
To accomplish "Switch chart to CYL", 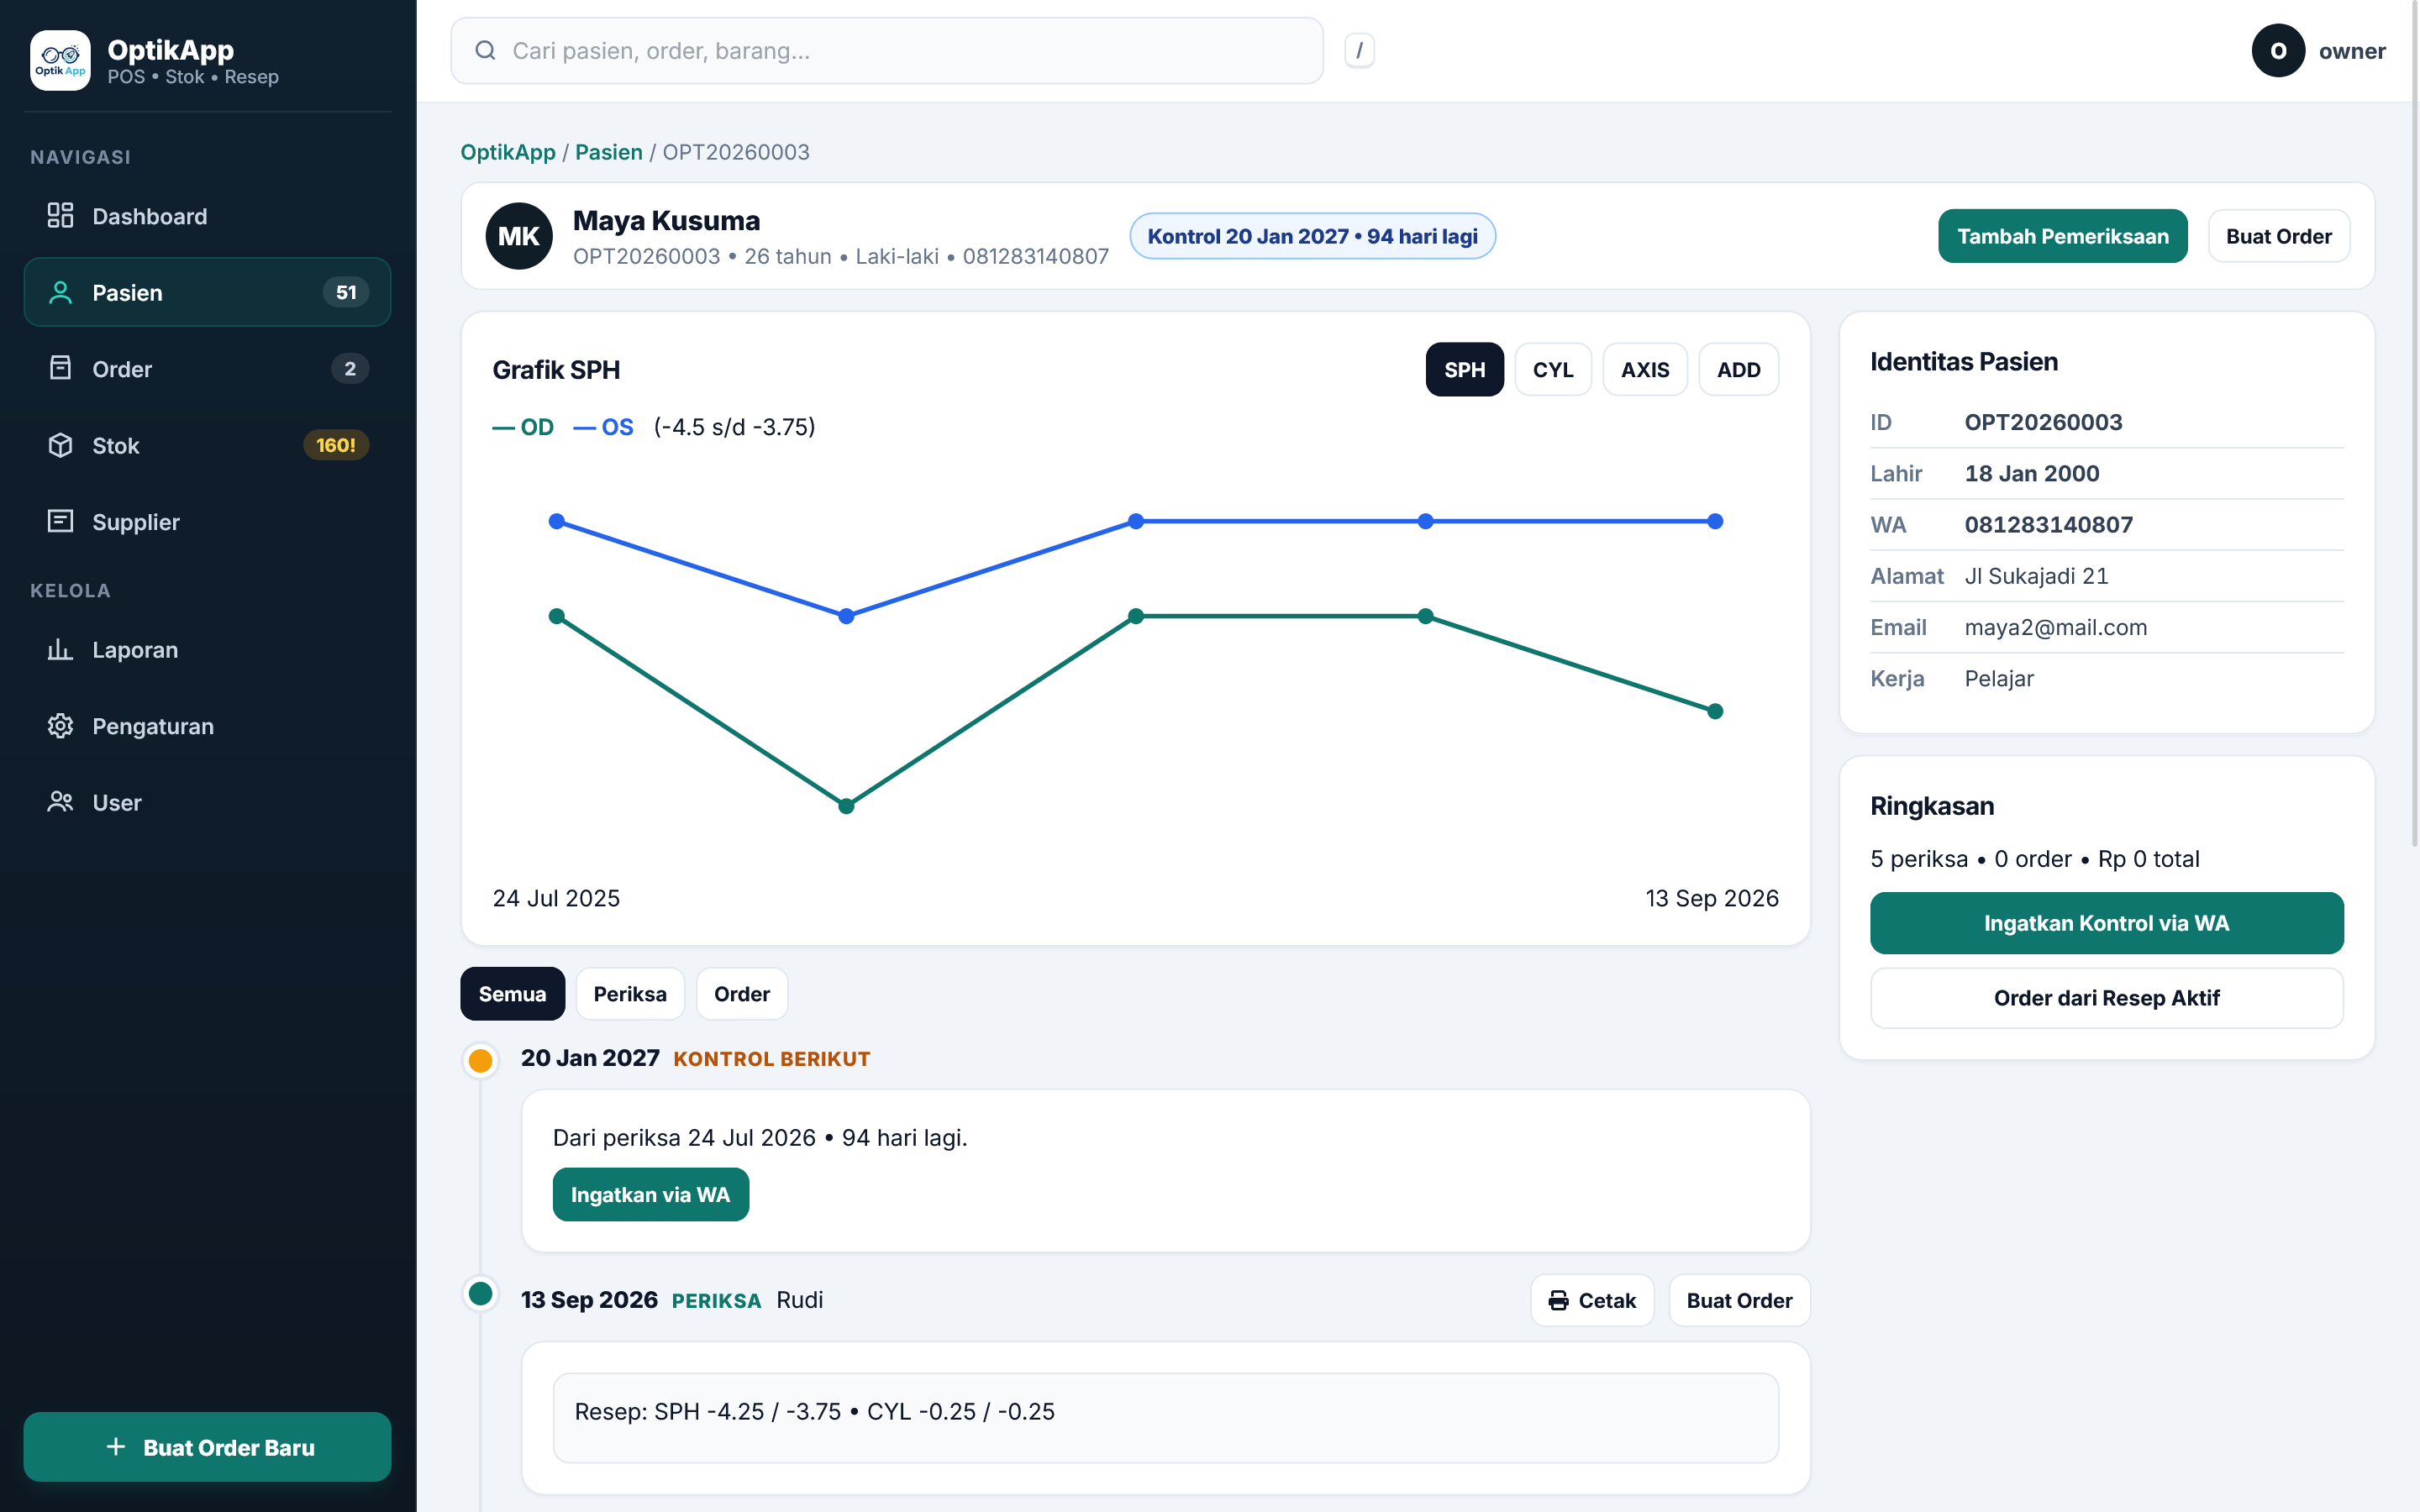I will (x=1552, y=369).
